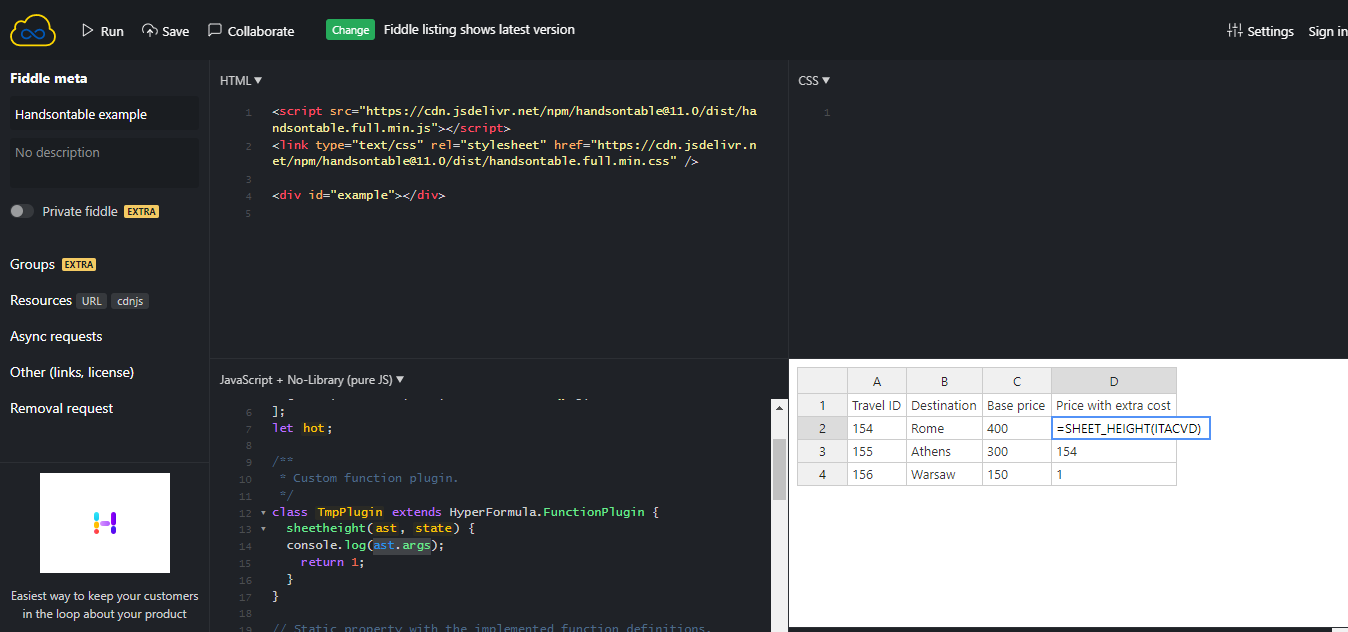The width and height of the screenshot is (1348, 632).
Task: Click the ad text about customers
Action: pyautogui.click(x=105, y=605)
